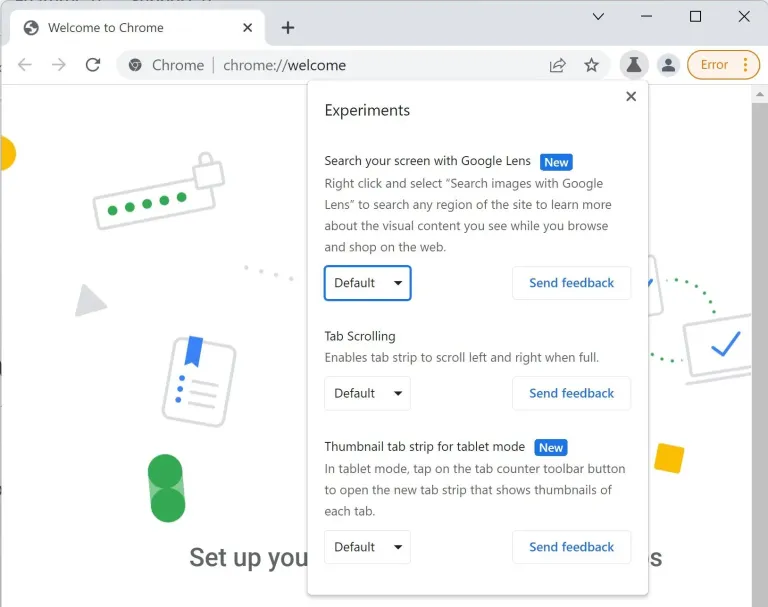The image size is (768, 607).
Task: Select the Welcome to Chrome tab
Action: pyautogui.click(x=137, y=27)
